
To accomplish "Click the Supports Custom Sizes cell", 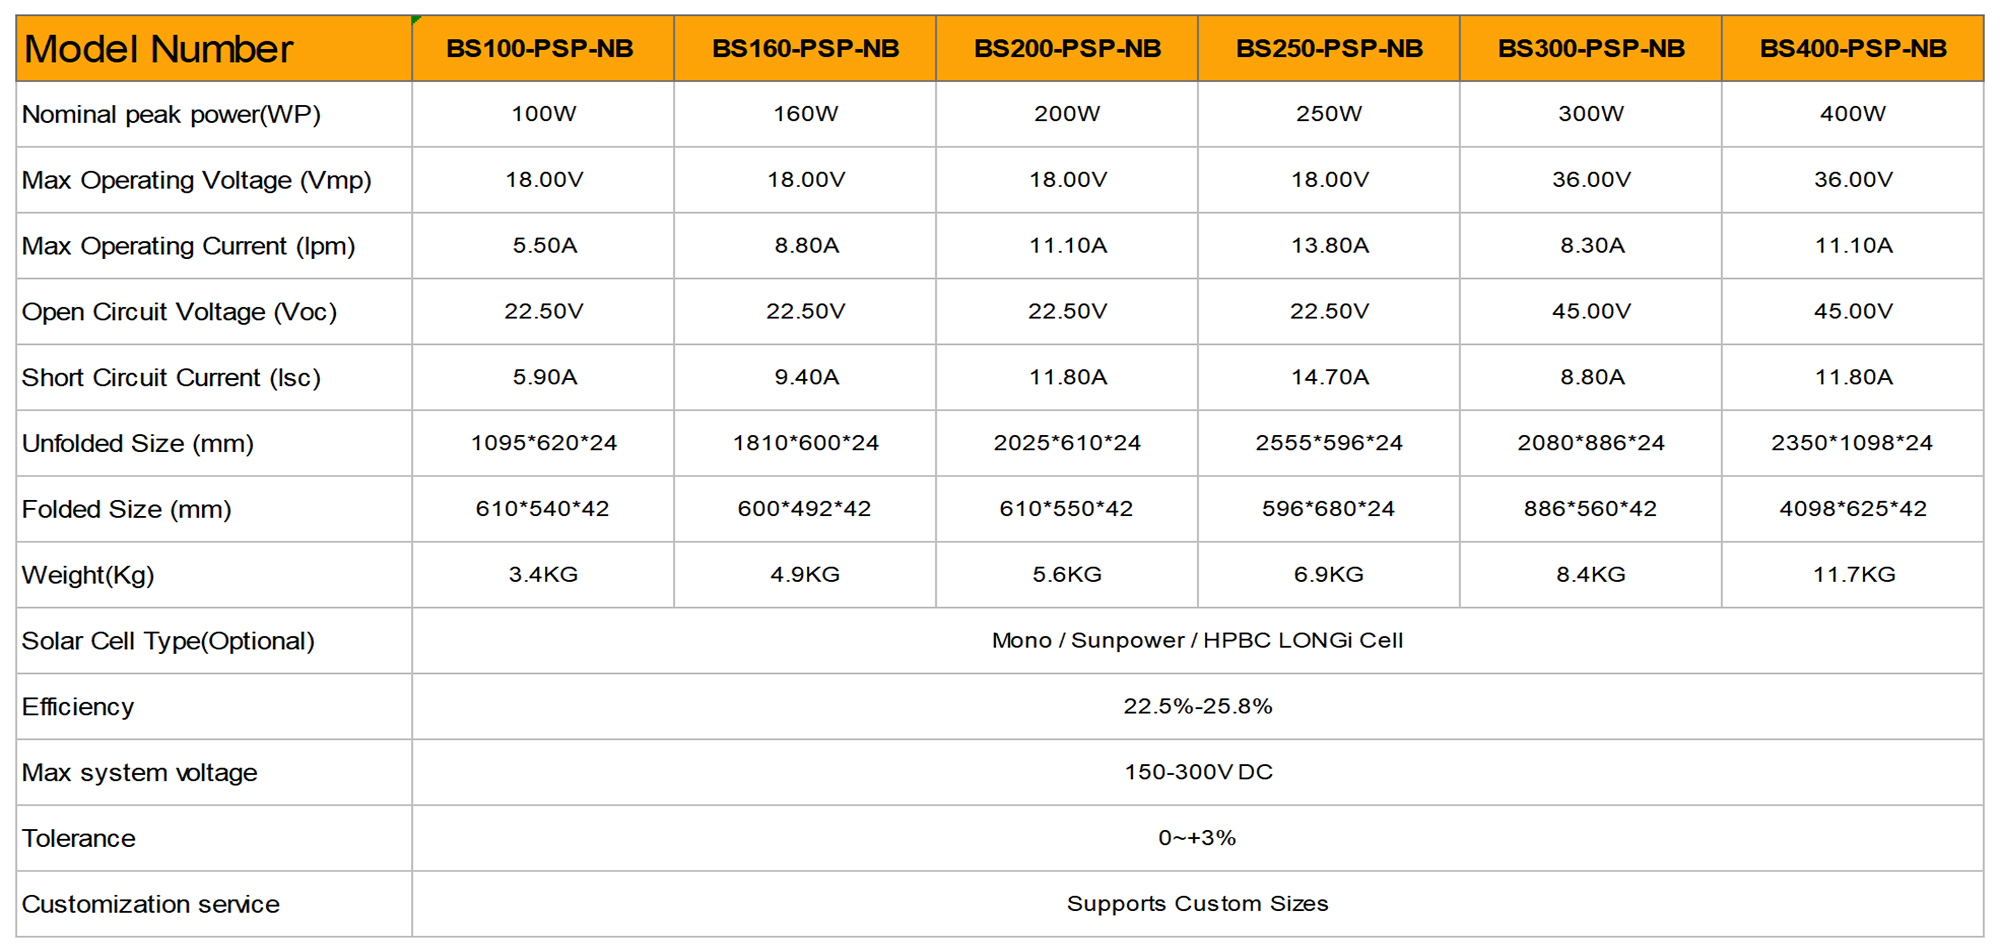I will 1197,904.
